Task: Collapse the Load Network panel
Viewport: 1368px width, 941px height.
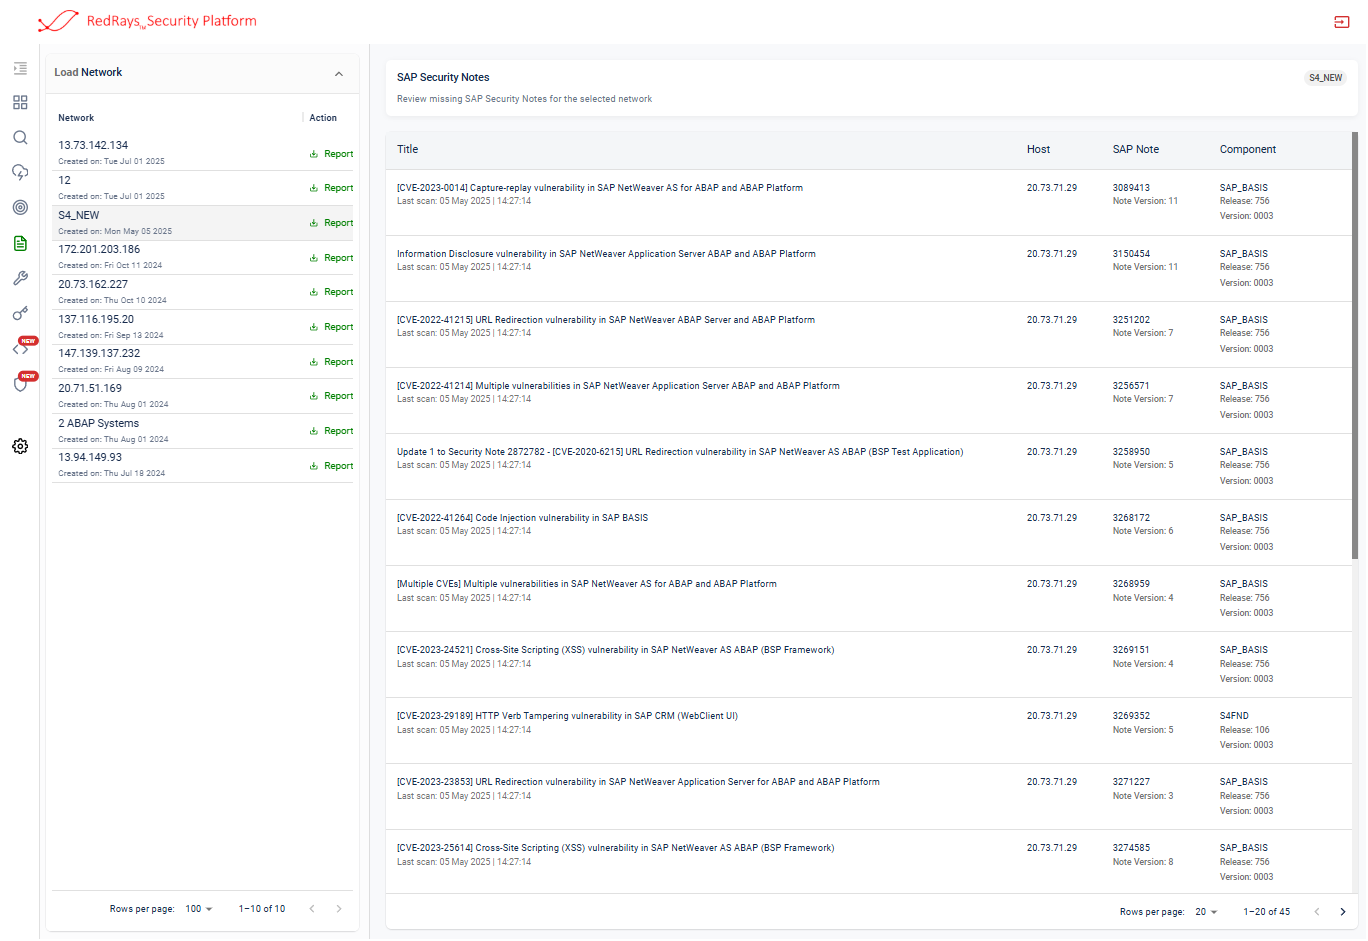Action: [339, 73]
